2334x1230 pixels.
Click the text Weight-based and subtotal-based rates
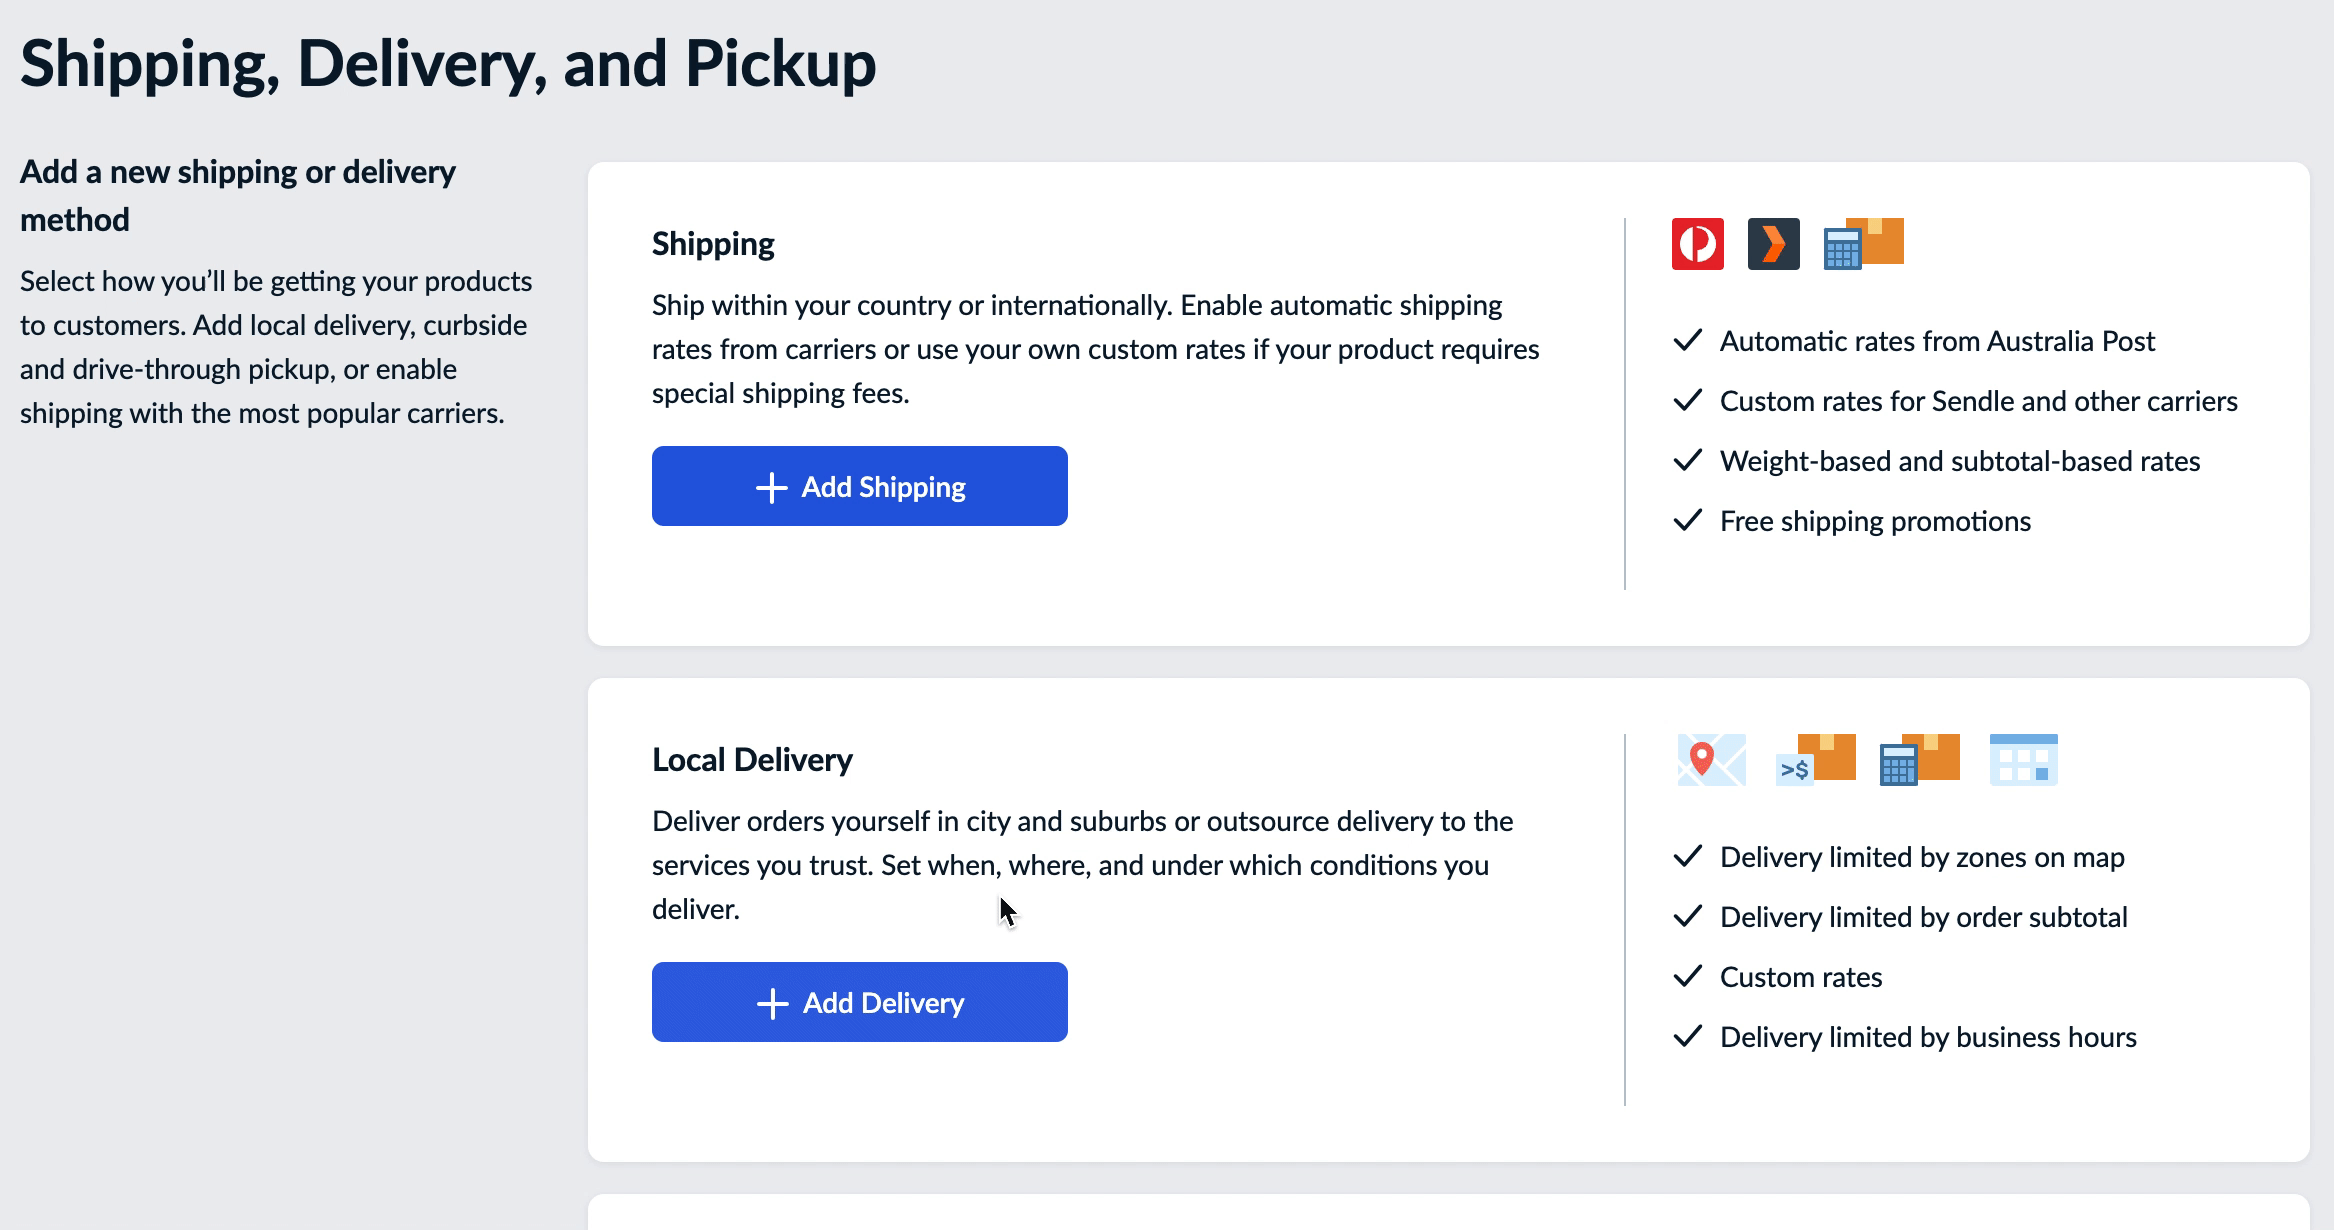tap(1960, 462)
